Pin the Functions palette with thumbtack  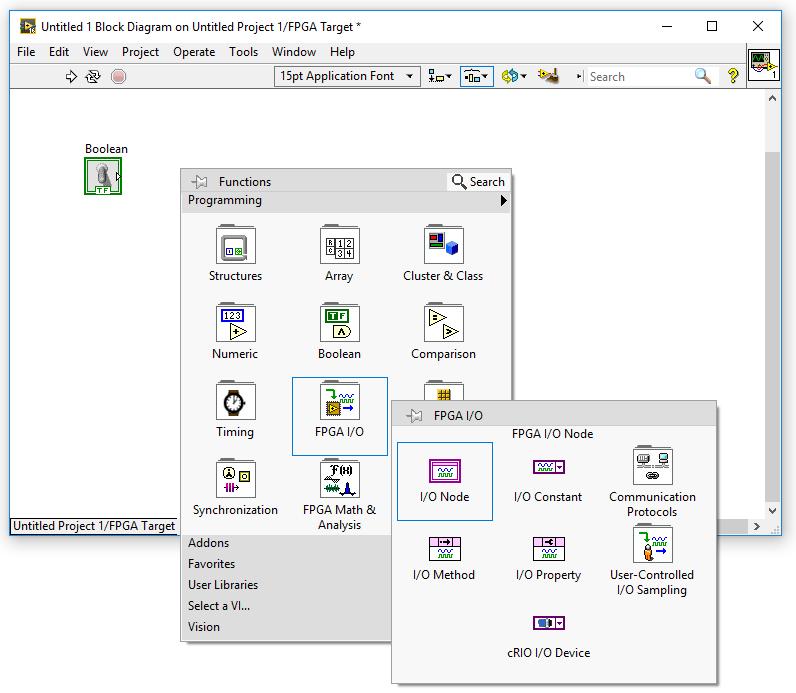(x=200, y=181)
